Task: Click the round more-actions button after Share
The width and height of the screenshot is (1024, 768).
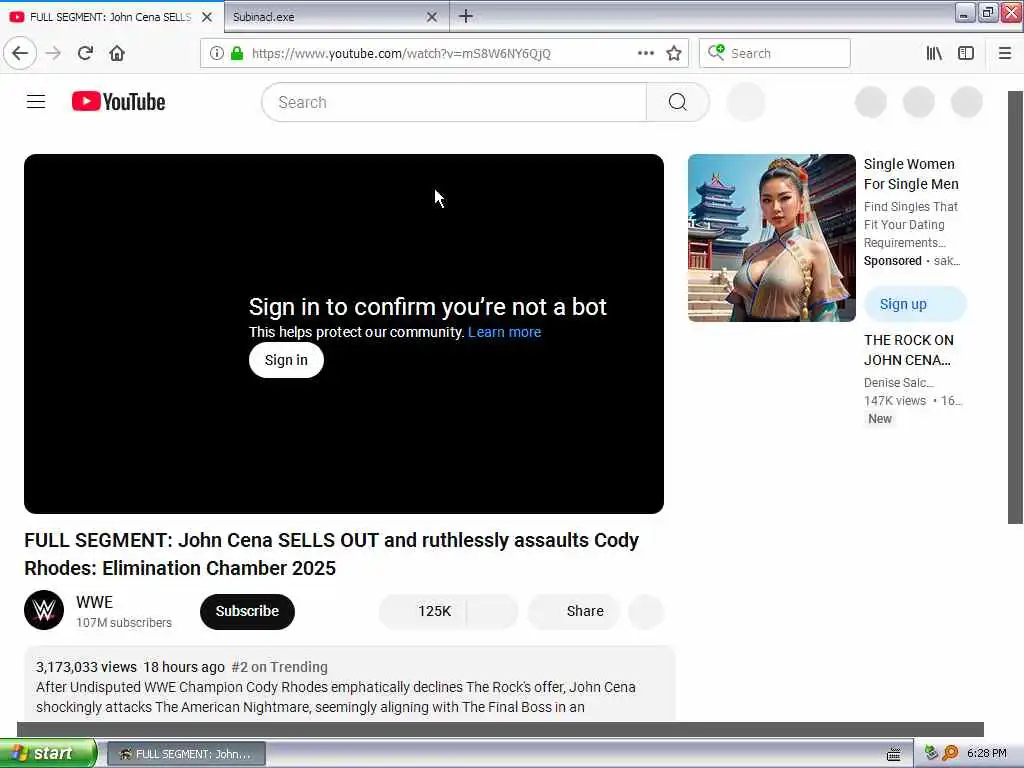Action: point(646,612)
